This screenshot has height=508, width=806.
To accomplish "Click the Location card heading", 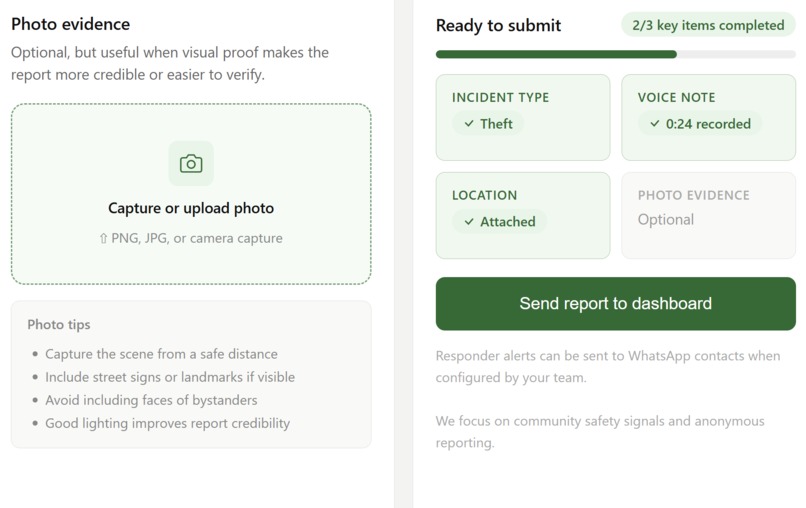I will click(484, 195).
